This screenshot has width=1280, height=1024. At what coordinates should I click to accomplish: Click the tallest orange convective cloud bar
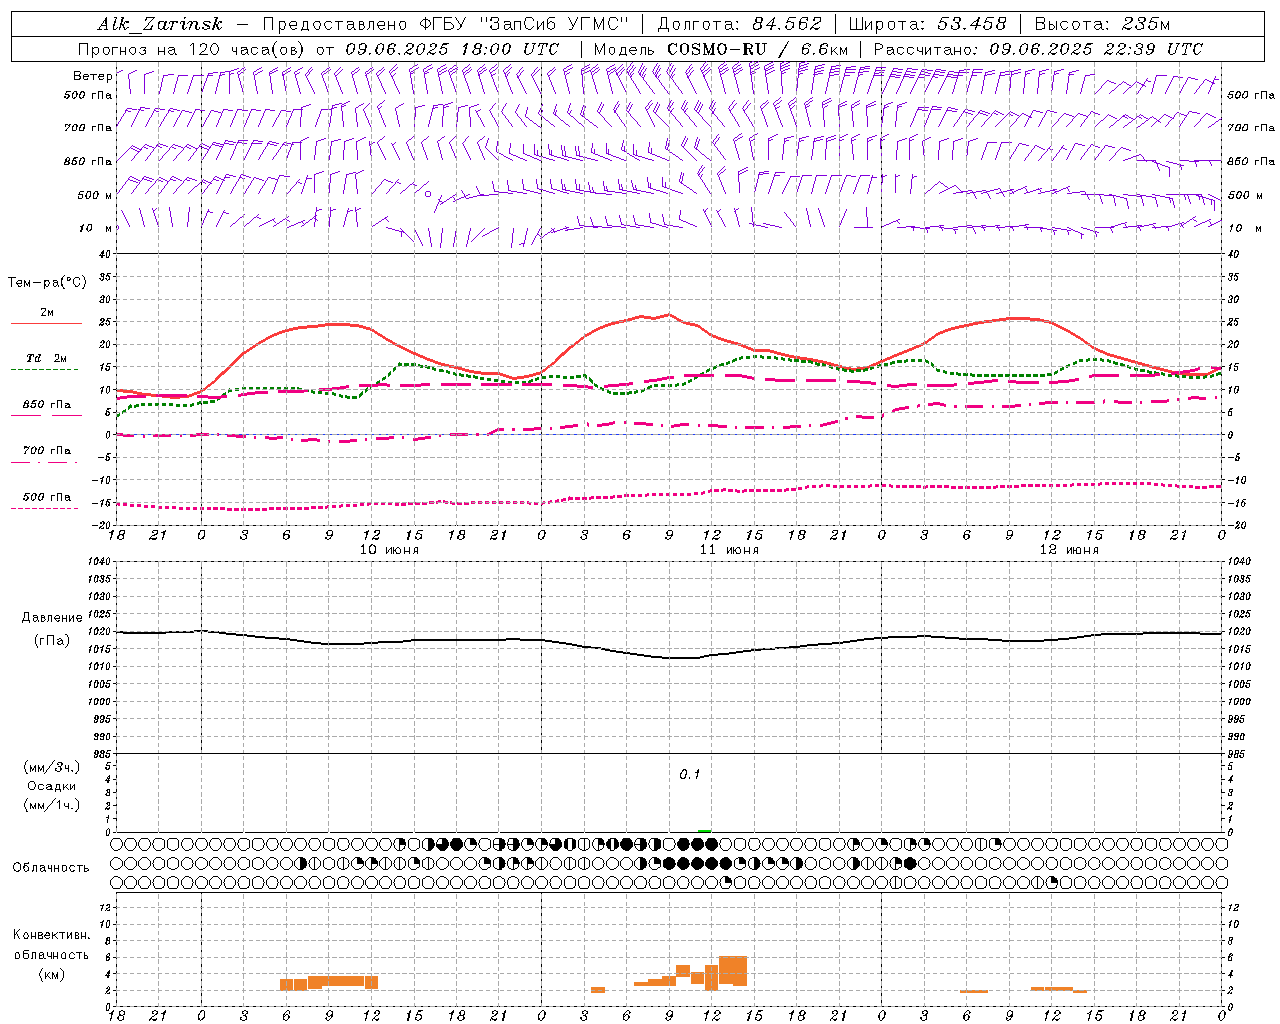[733, 971]
